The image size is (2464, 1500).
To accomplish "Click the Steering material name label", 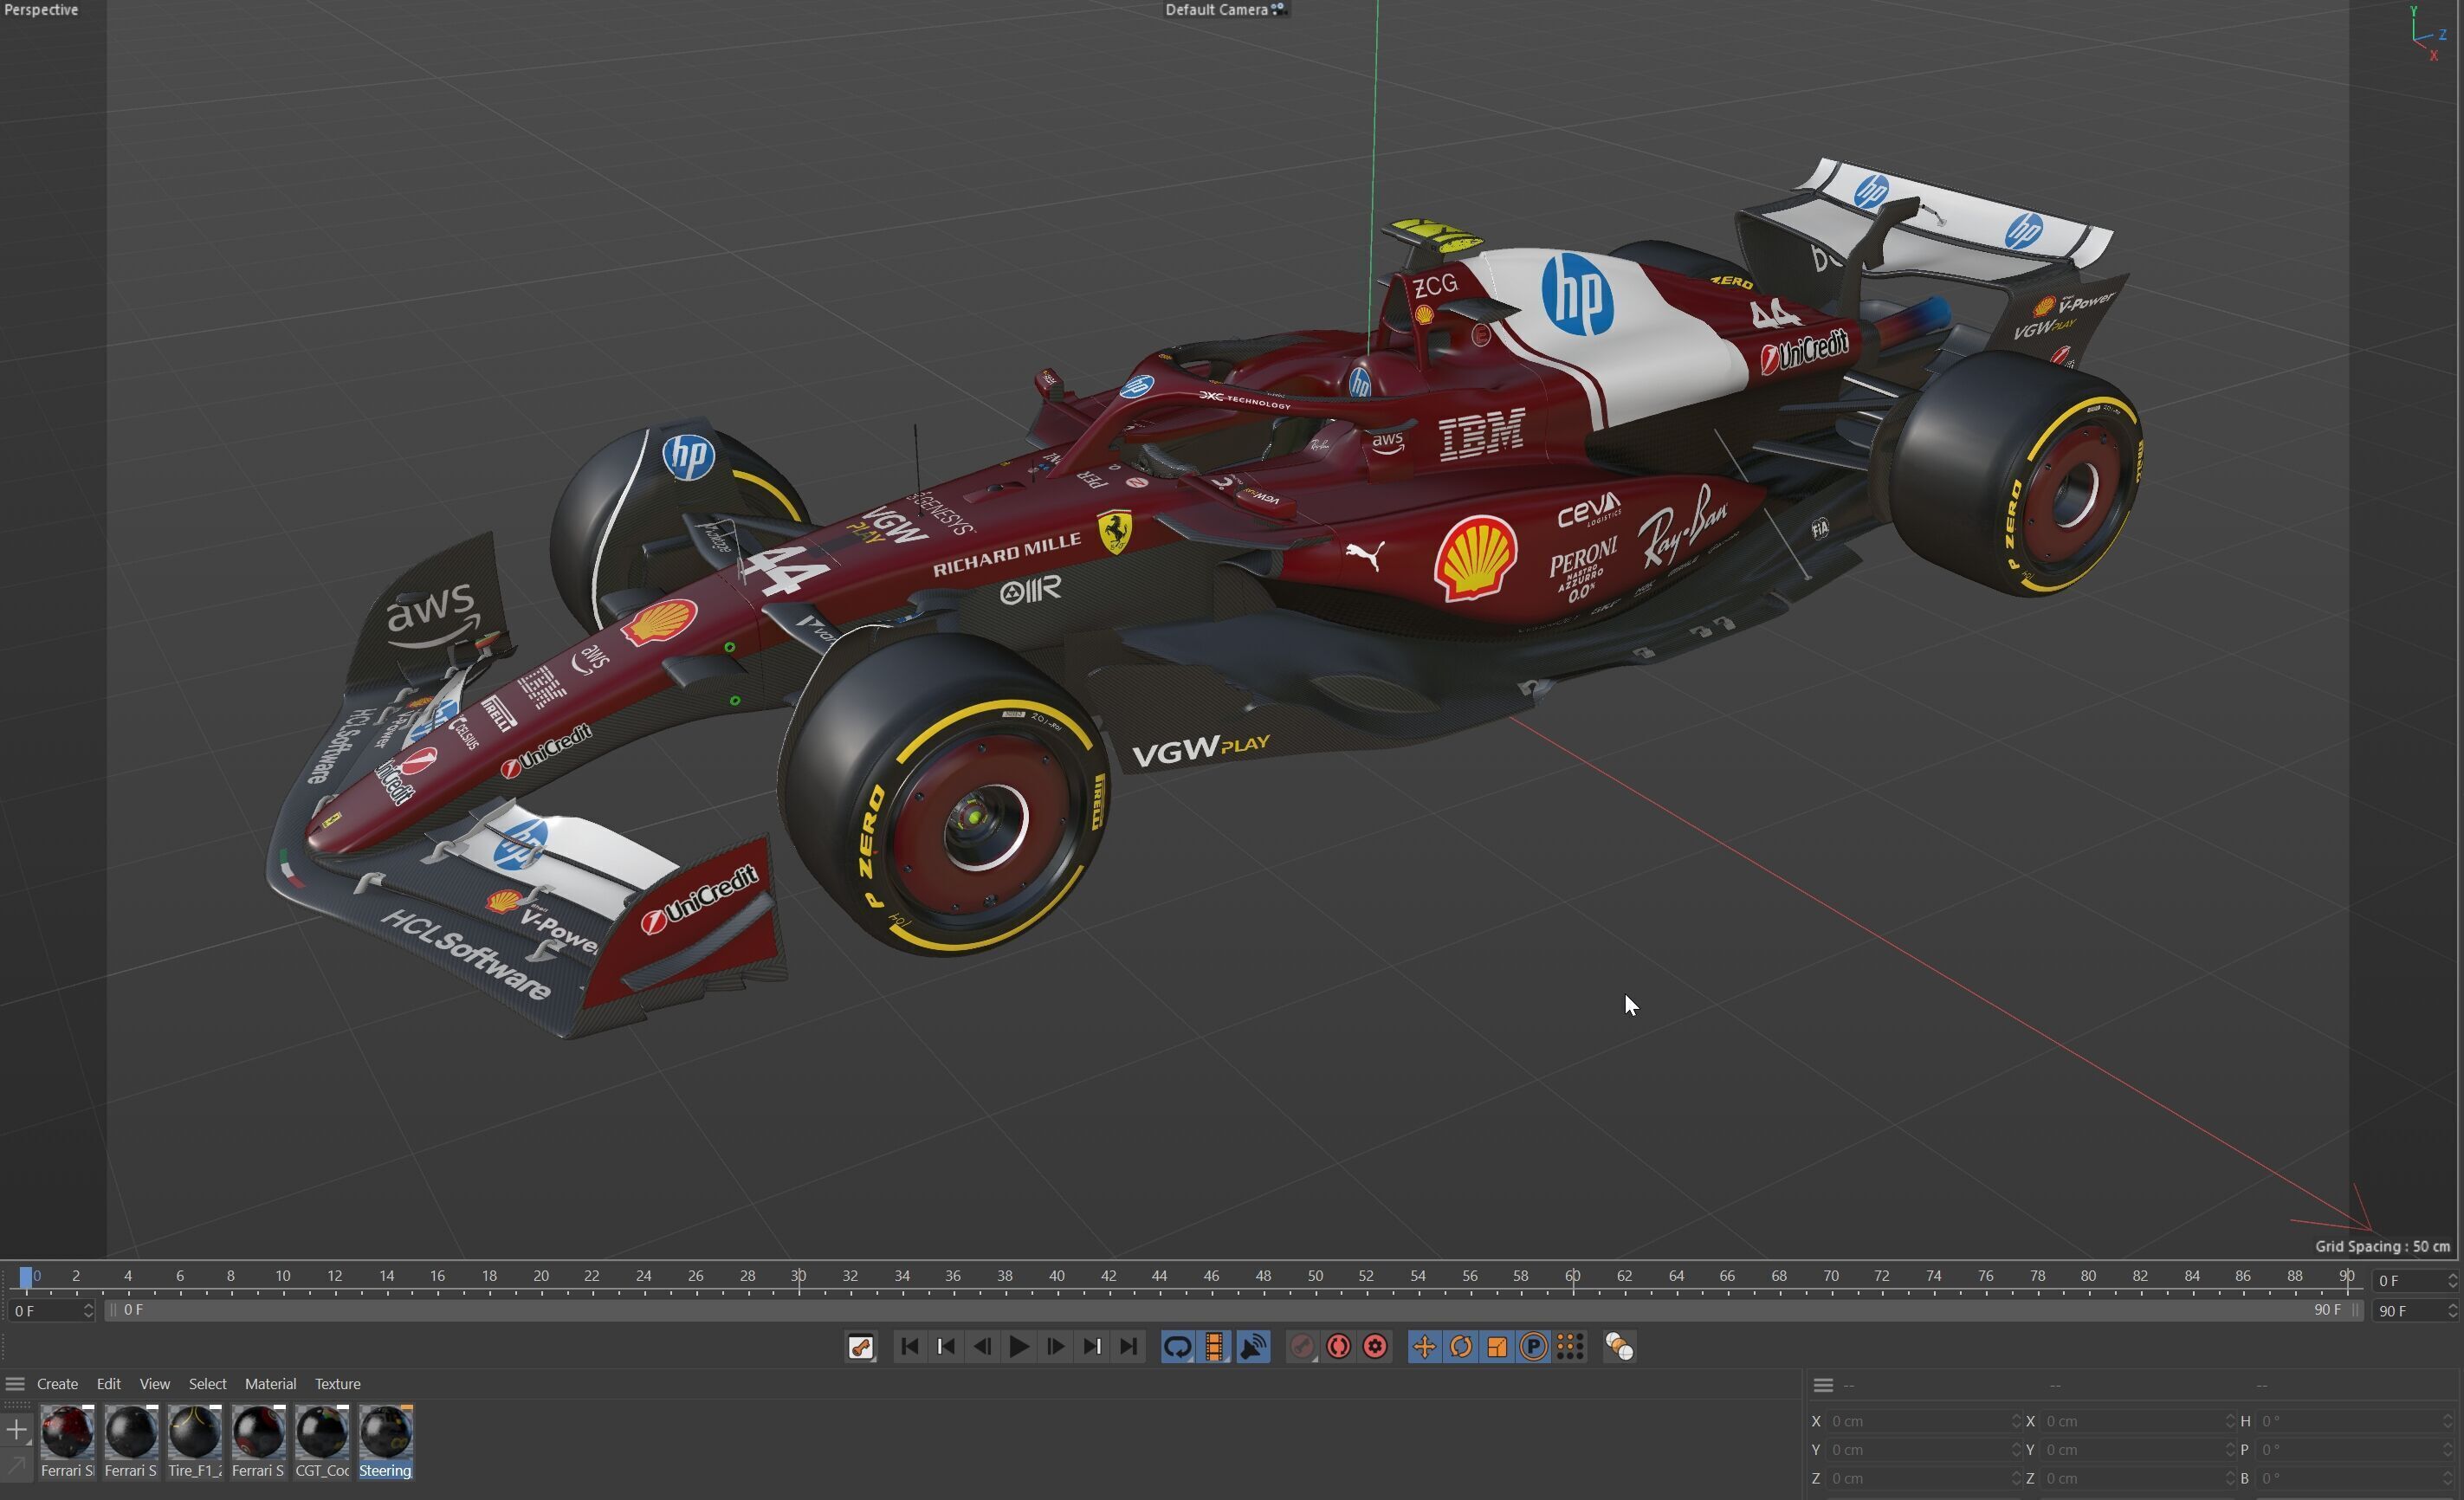I will (385, 1471).
